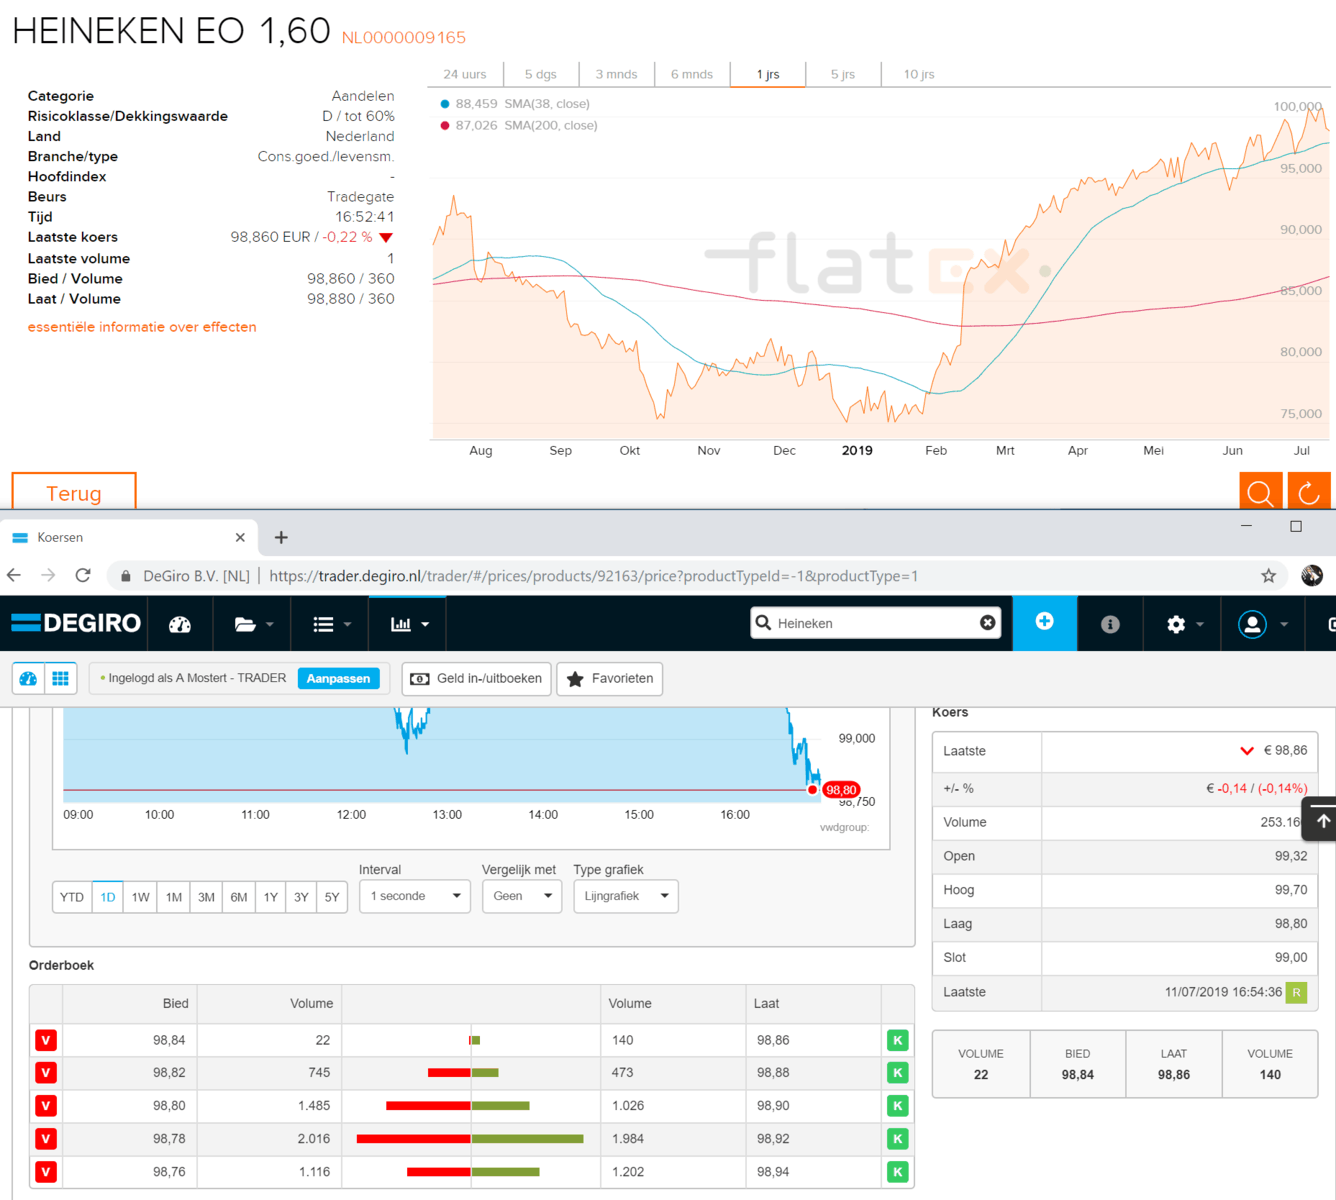Select the 5Y chart range

[332, 897]
